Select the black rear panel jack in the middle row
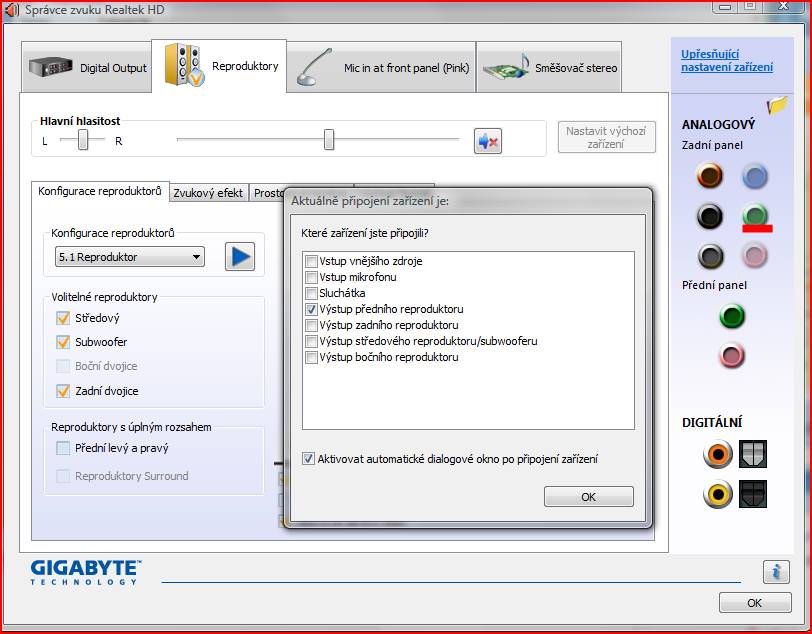 point(709,215)
